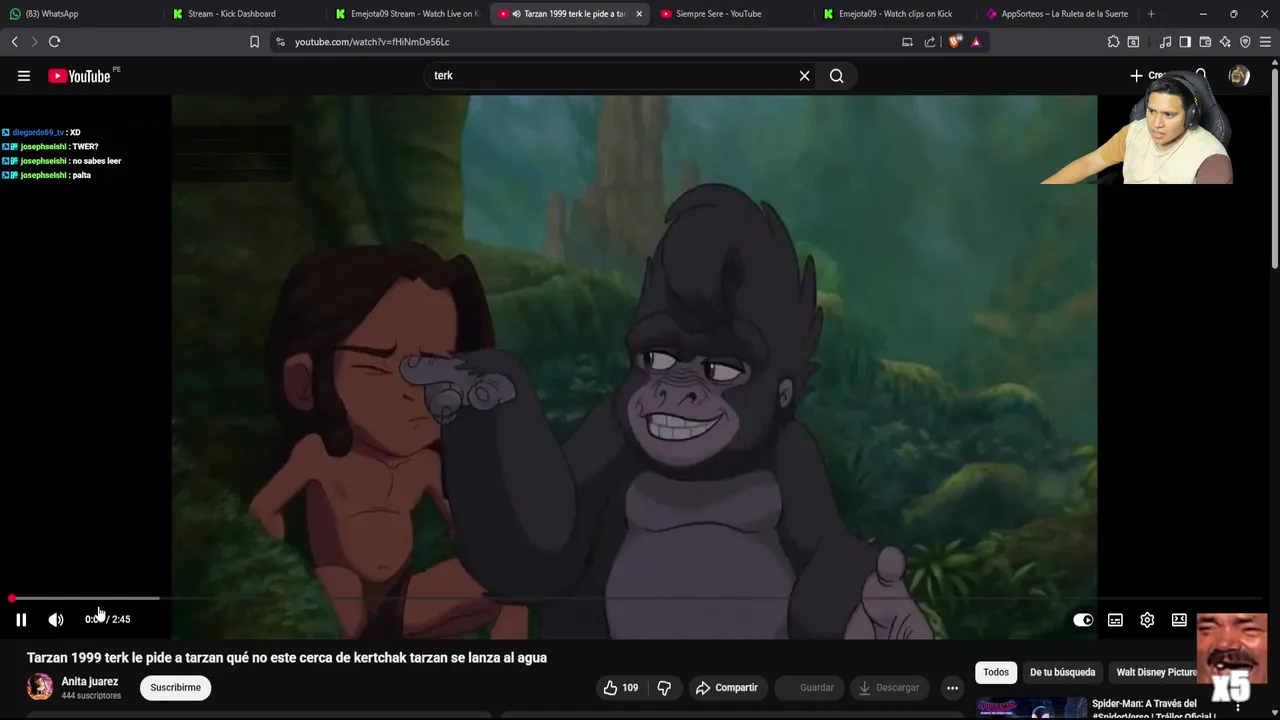The height and width of the screenshot is (720, 1280).
Task: Open site settings icon beside URL
Action: (x=281, y=42)
